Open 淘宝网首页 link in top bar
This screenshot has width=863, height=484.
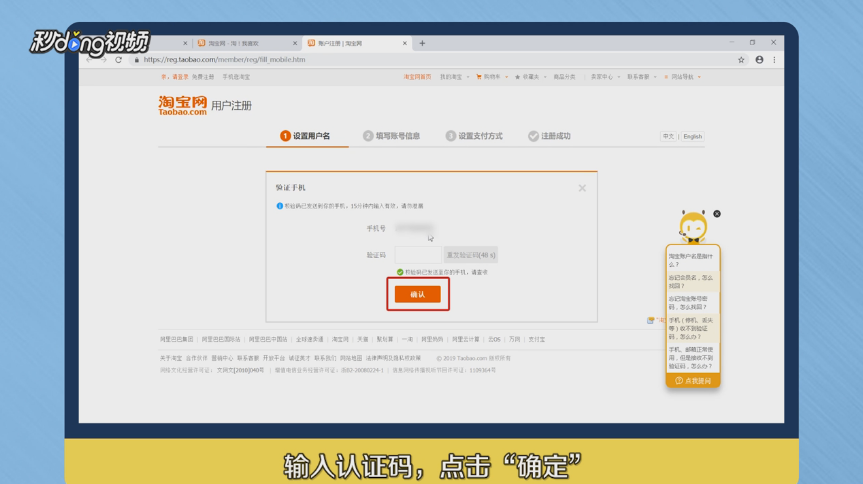(x=417, y=77)
